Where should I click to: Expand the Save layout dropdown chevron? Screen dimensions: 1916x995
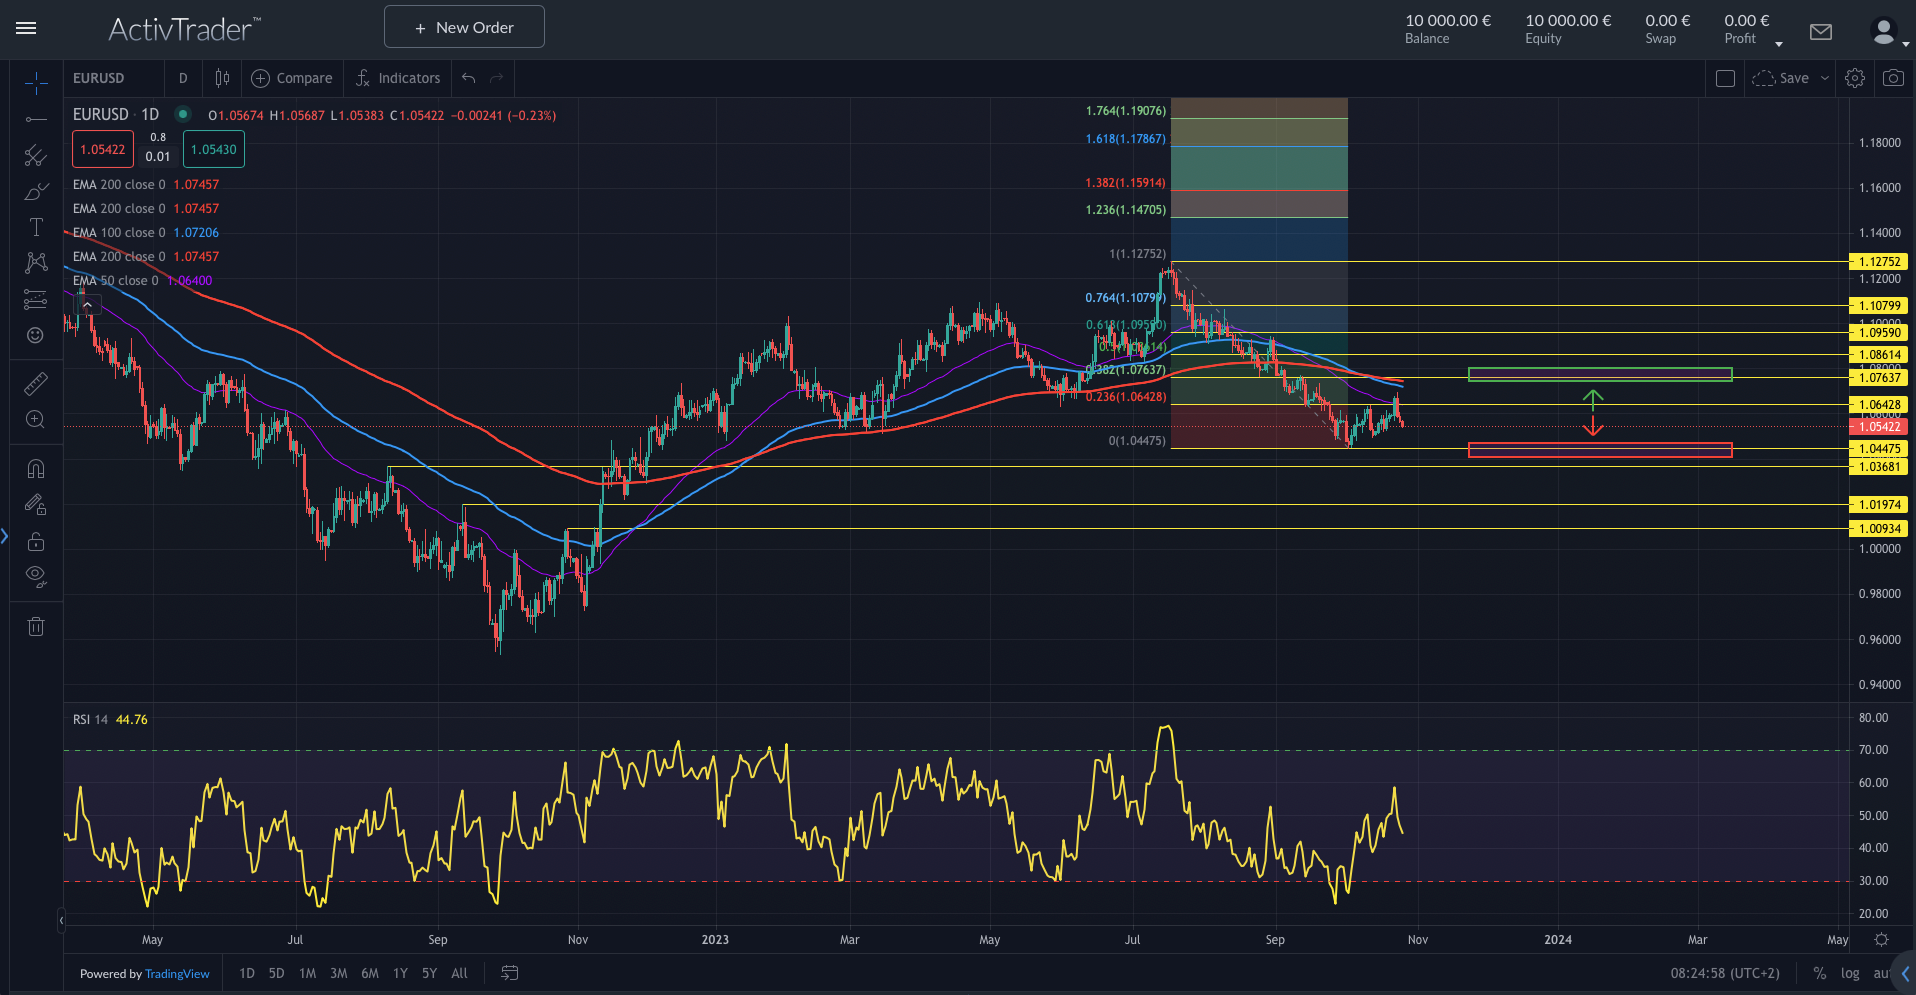pos(1826,78)
